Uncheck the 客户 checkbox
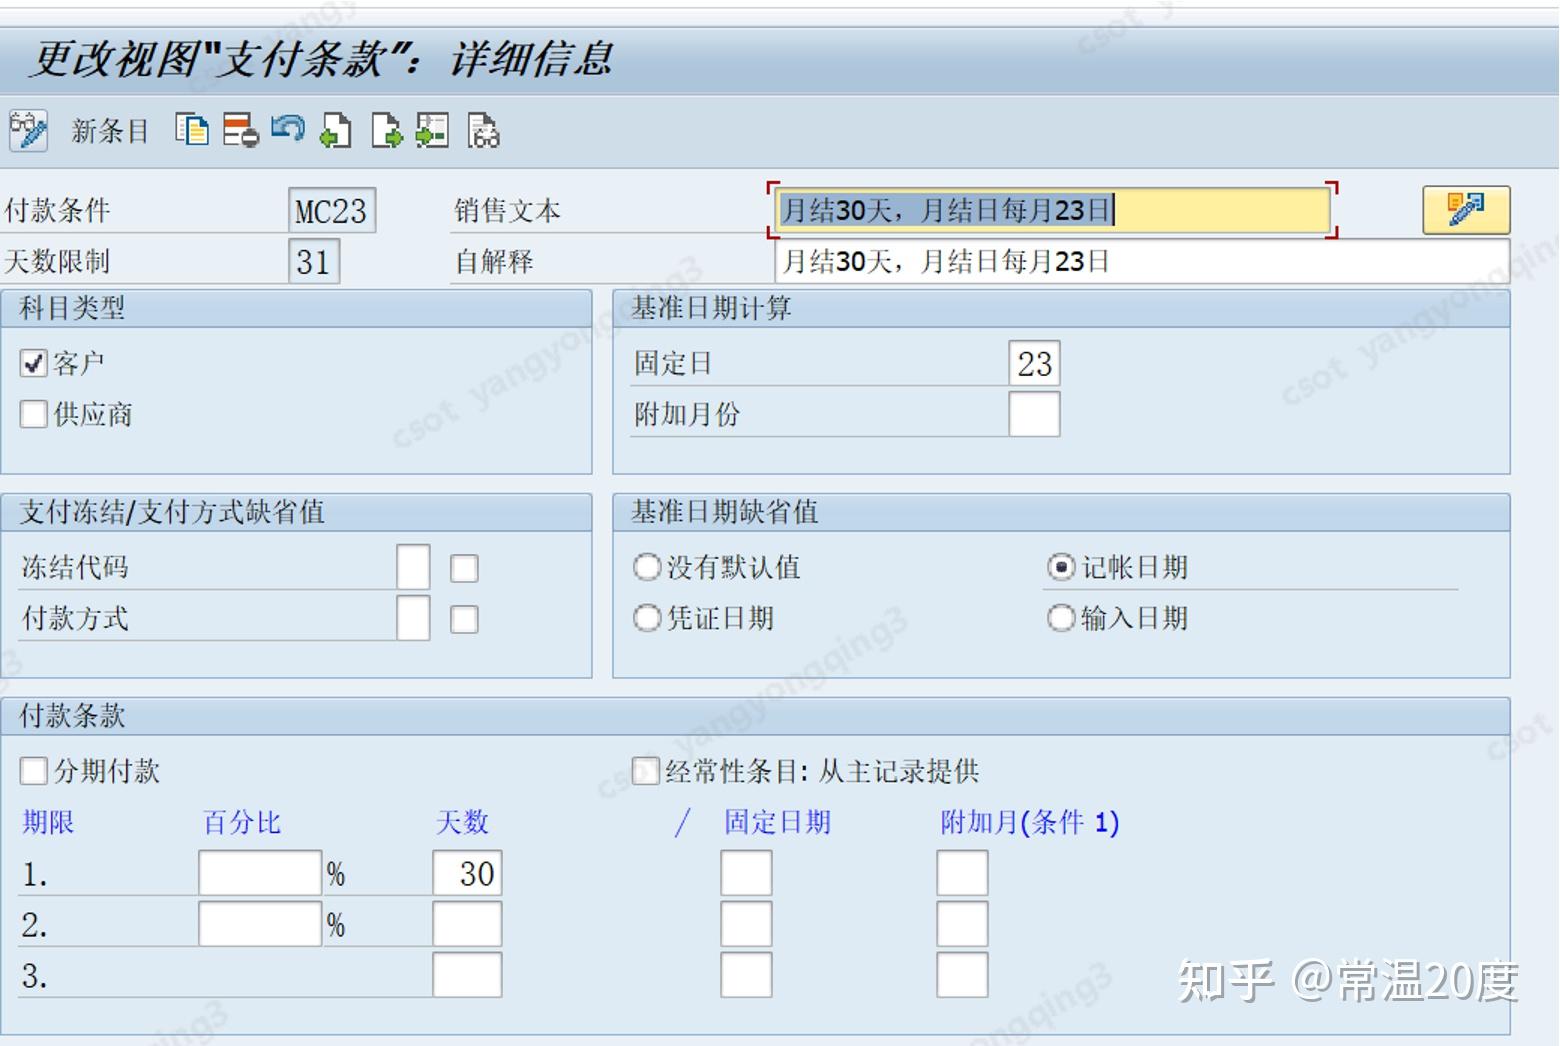This screenshot has height=1046, width=1560. click(x=33, y=362)
